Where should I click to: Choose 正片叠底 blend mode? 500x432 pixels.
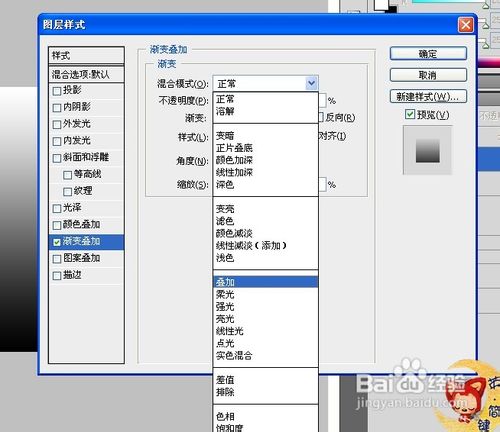[266, 148]
